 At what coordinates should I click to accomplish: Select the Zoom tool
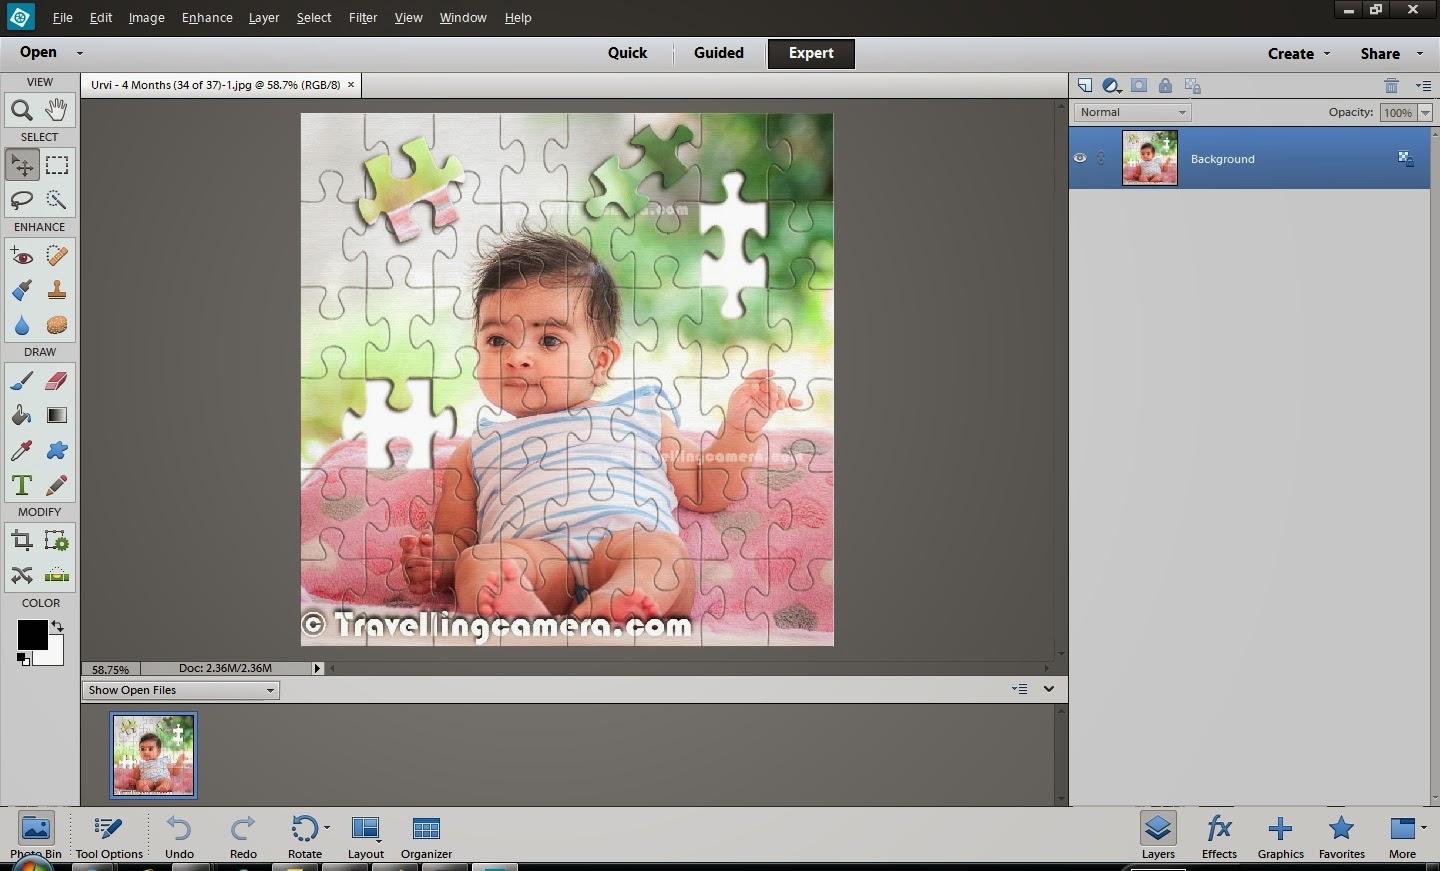click(x=21, y=110)
